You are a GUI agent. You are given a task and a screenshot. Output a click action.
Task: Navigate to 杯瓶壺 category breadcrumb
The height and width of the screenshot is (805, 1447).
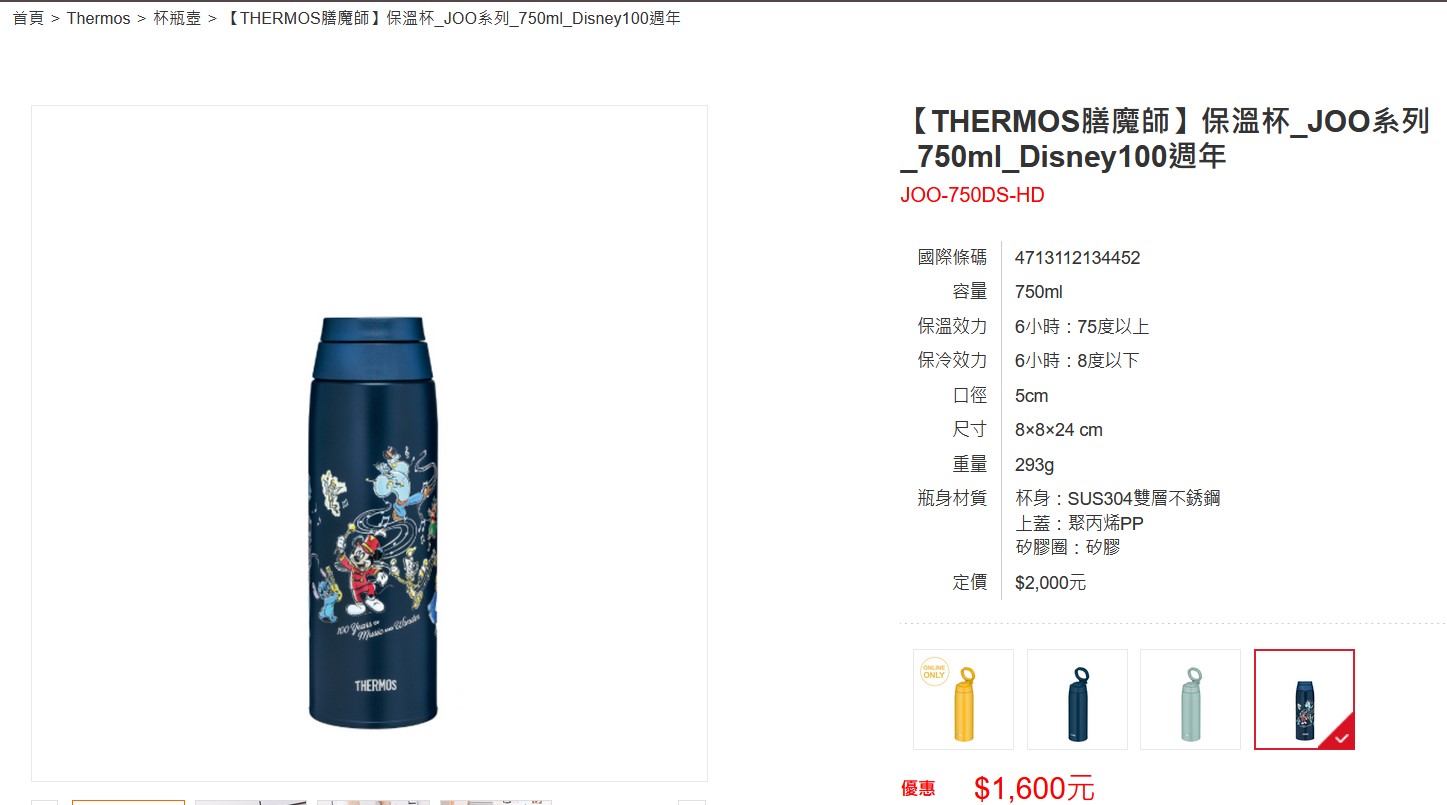click(177, 18)
